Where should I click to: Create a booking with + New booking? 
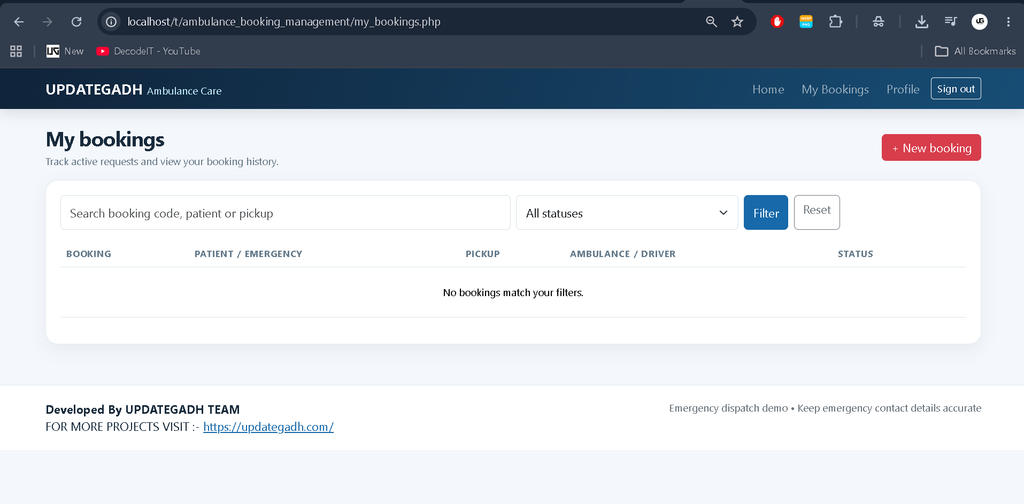click(931, 148)
